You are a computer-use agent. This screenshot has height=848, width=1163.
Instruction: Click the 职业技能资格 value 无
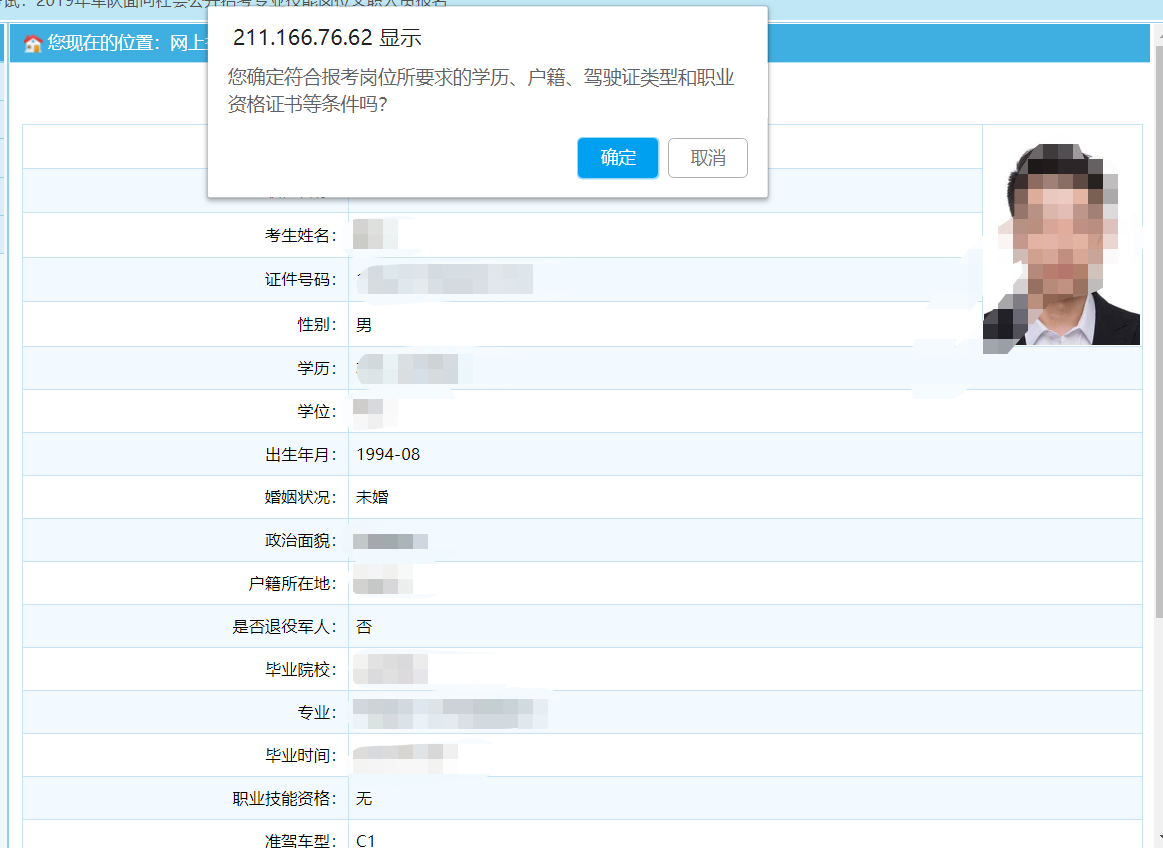tap(363, 798)
